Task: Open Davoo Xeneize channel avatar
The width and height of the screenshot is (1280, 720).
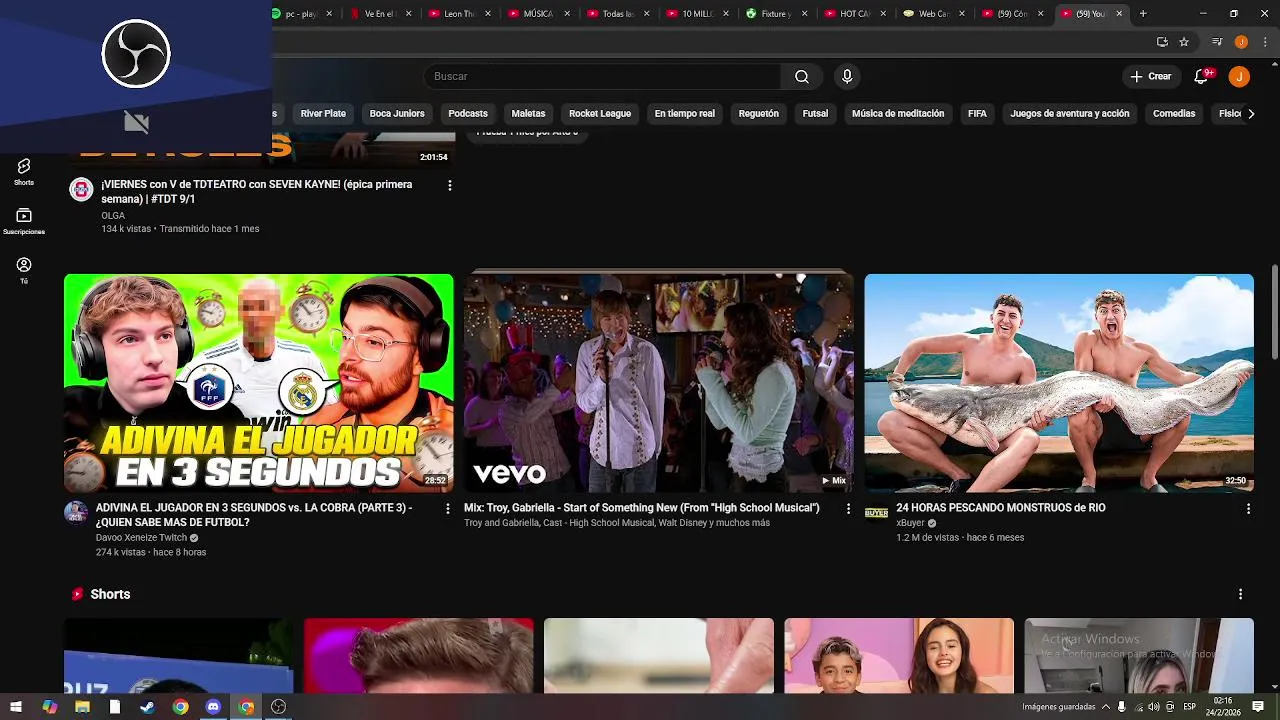Action: (76, 512)
